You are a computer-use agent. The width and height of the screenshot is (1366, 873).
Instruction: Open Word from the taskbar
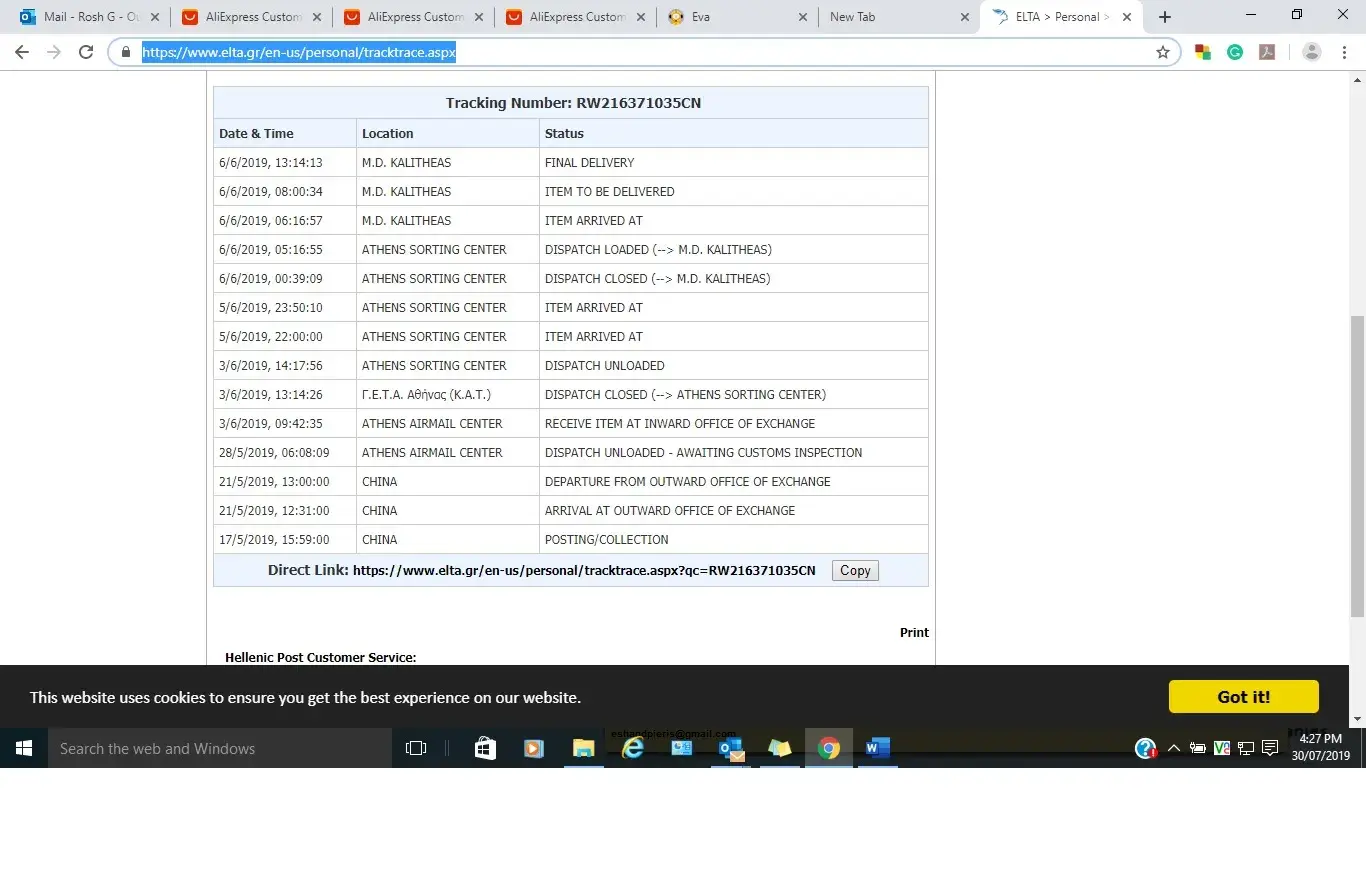877,748
